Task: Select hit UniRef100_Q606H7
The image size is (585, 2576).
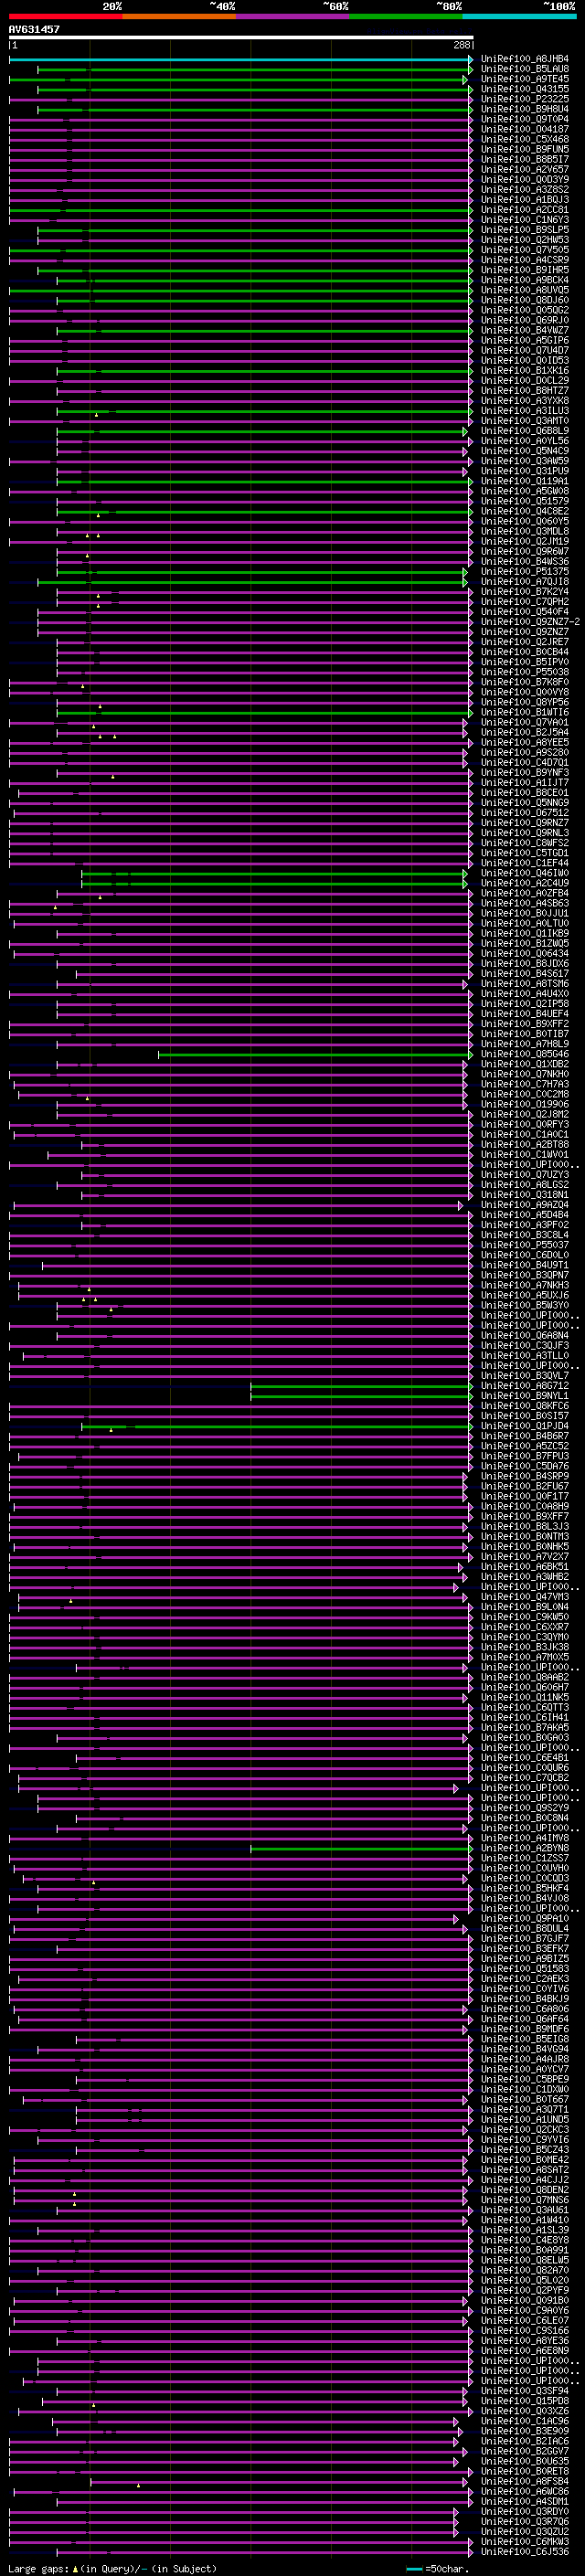Action: pos(525,1687)
